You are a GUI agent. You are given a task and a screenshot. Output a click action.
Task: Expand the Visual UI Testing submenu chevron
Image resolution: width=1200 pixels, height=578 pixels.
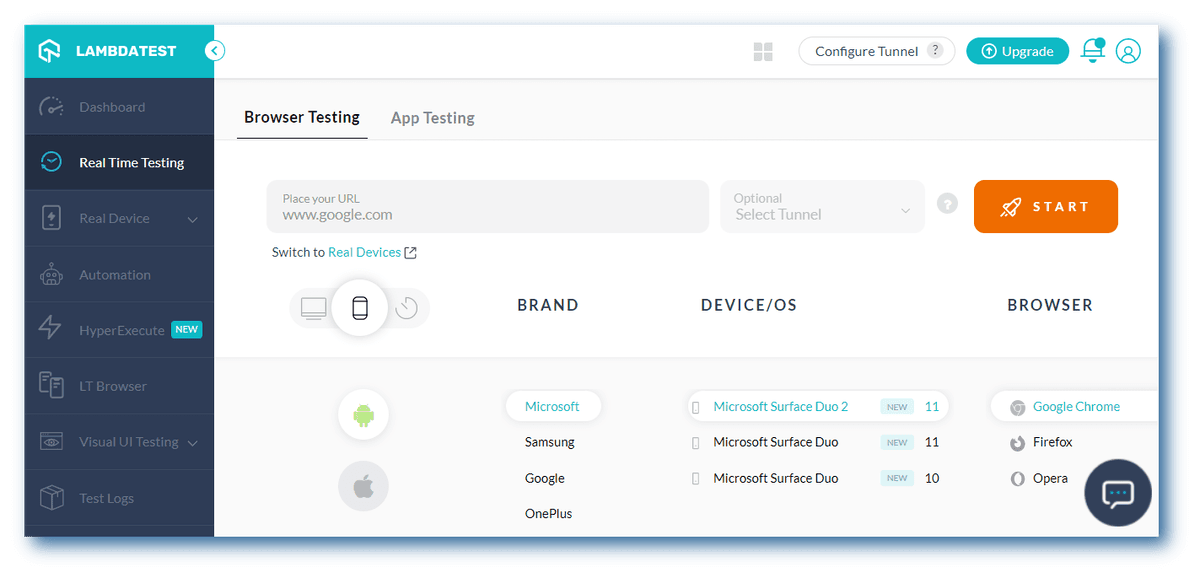tap(193, 443)
